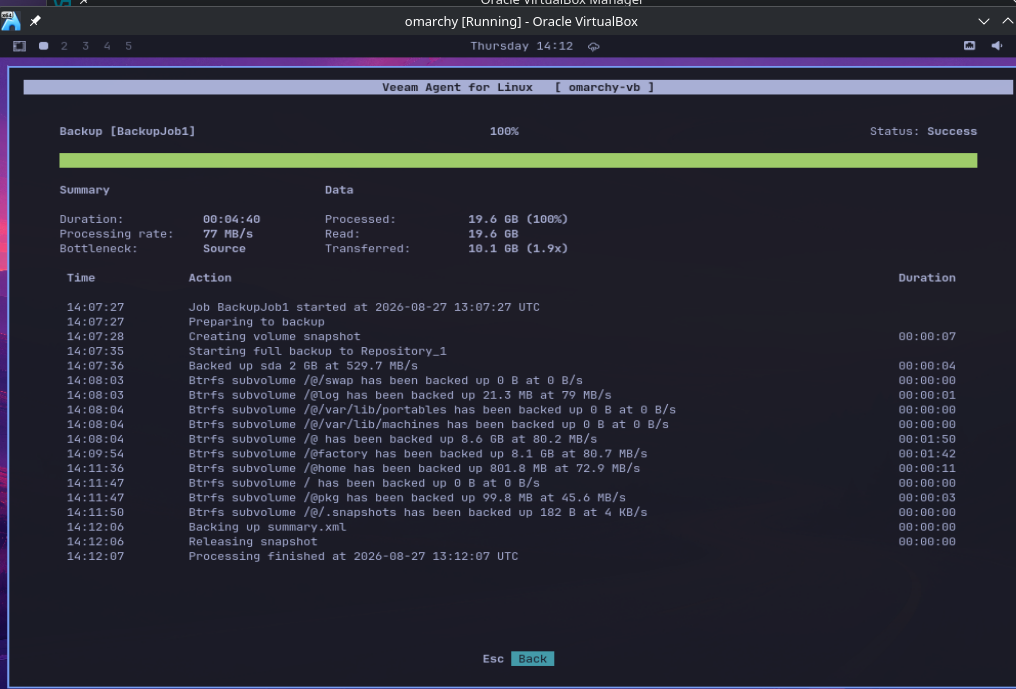The height and width of the screenshot is (689, 1016).
Task: Select the Backing up summary.xml row
Action: coord(511,527)
